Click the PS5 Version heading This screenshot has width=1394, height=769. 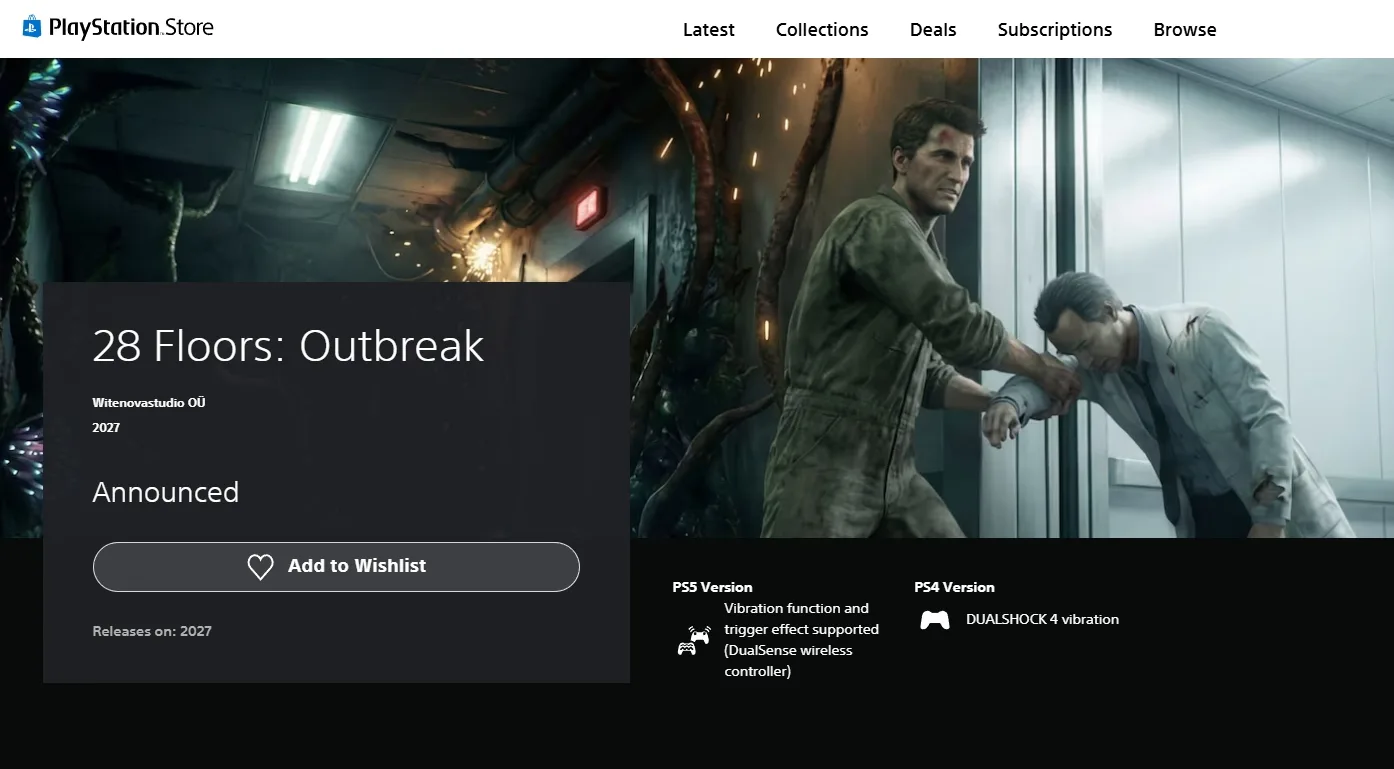click(712, 587)
